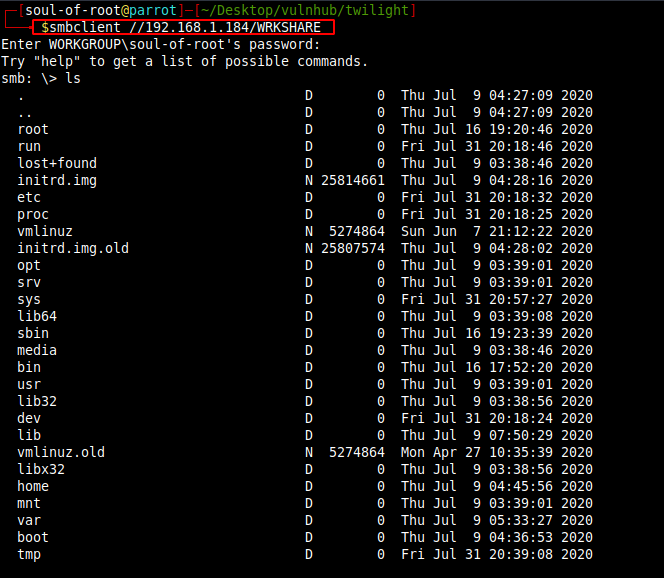The height and width of the screenshot is (578, 664).
Task: Click the 'initrd.img' file name
Action: pos(57,181)
